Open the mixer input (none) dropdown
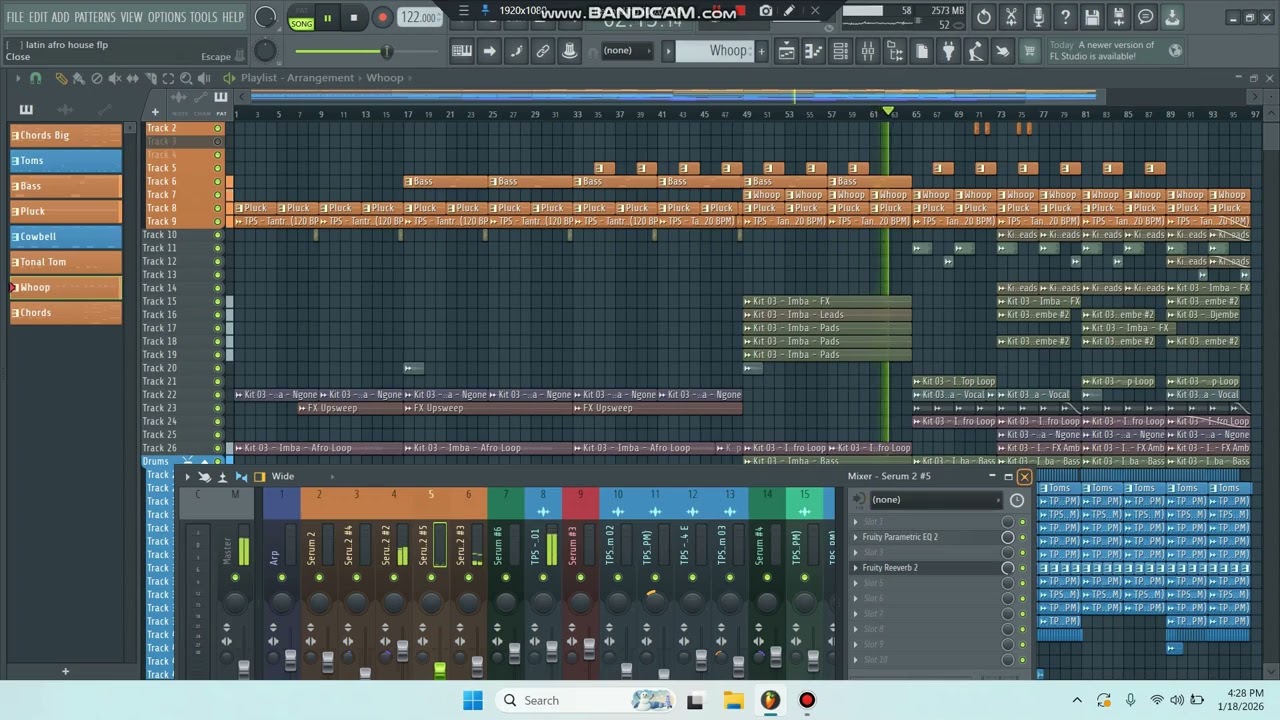The width and height of the screenshot is (1280, 720). (x=937, y=500)
